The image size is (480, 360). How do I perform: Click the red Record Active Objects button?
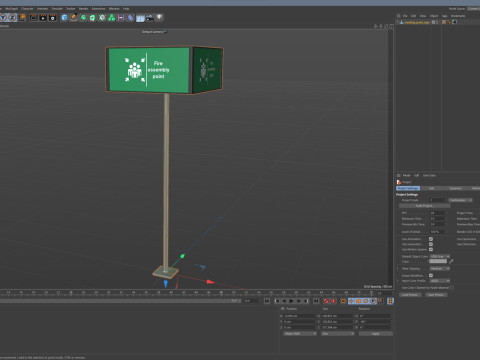point(326,301)
